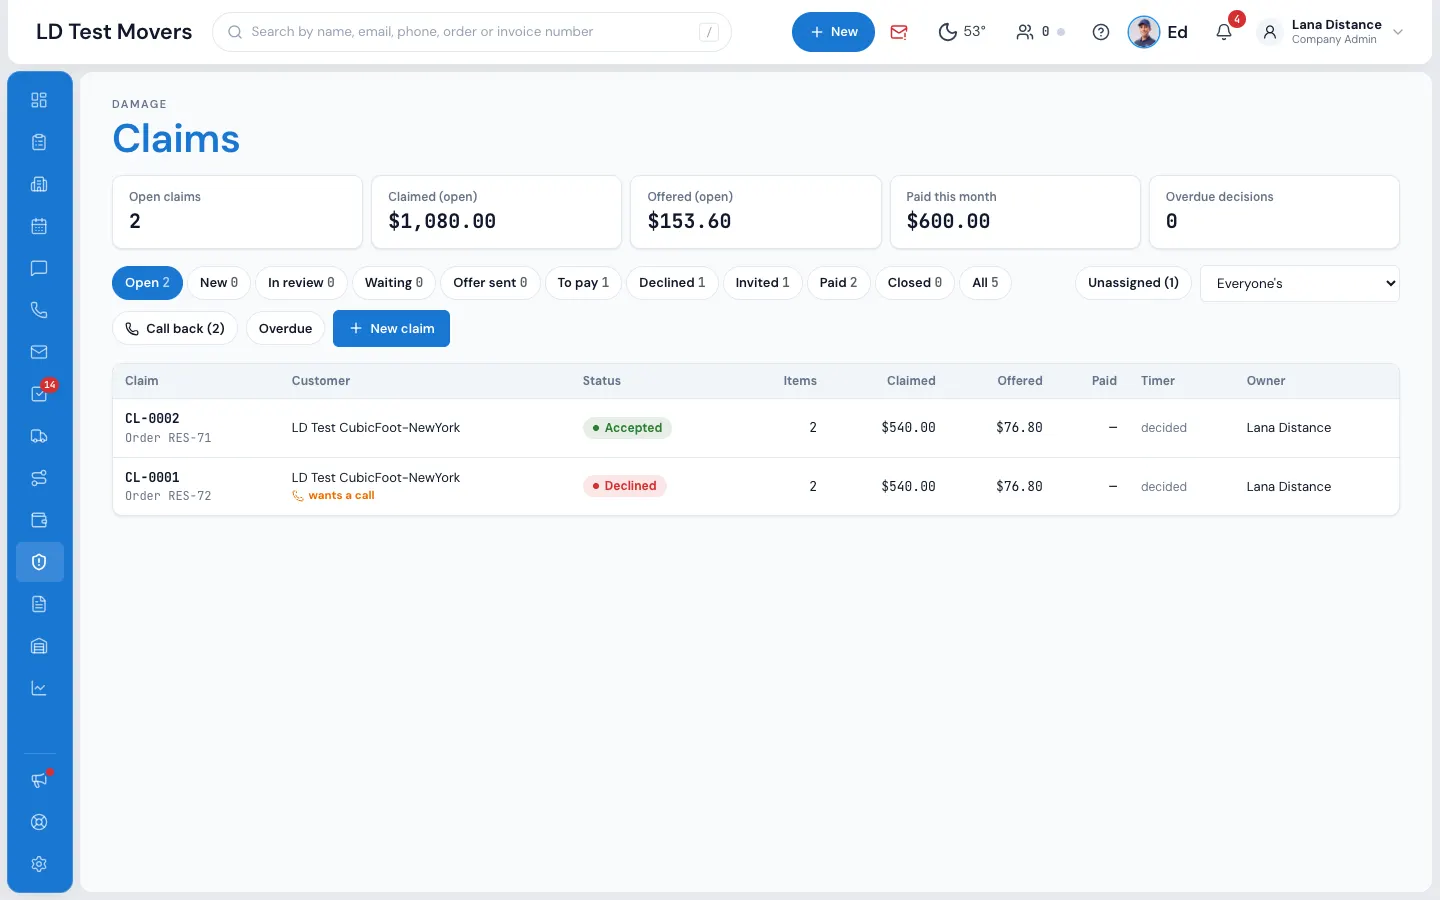The width and height of the screenshot is (1440, 900).
Task: Open the settings gear icon in sidebar
Action: click(39, 864)
